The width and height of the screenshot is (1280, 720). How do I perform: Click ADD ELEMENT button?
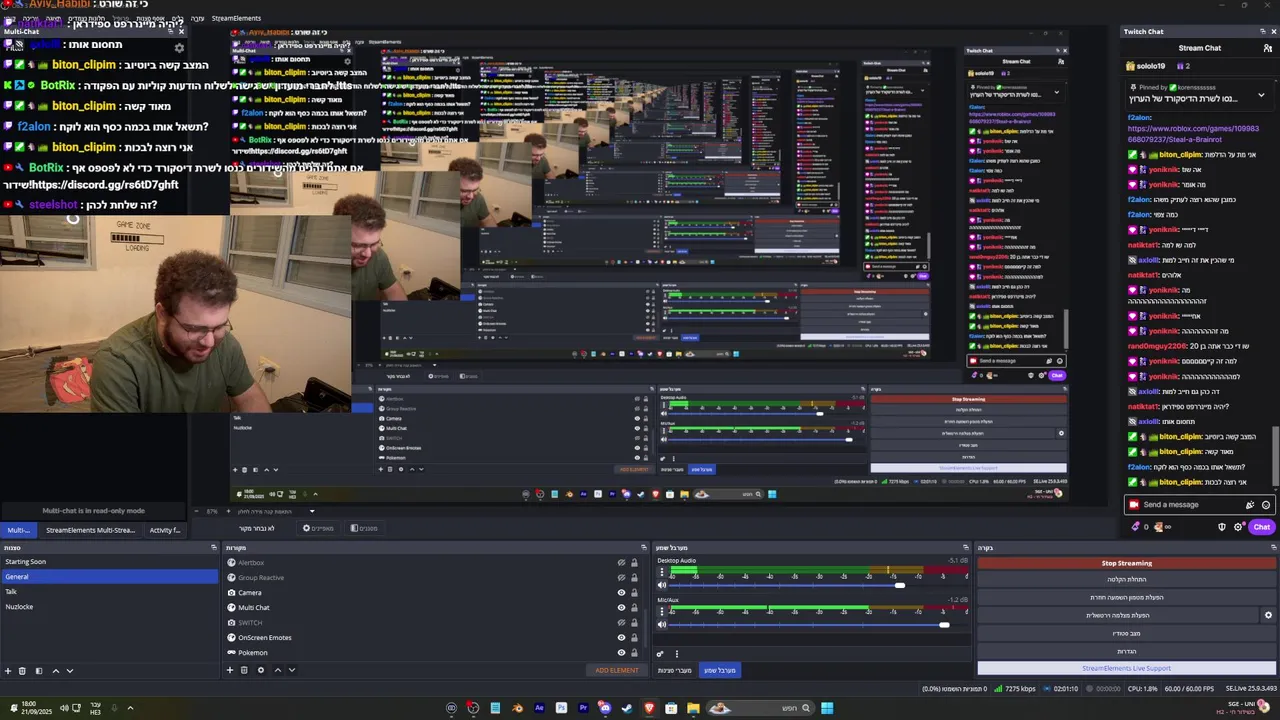[x=617, y=670]
